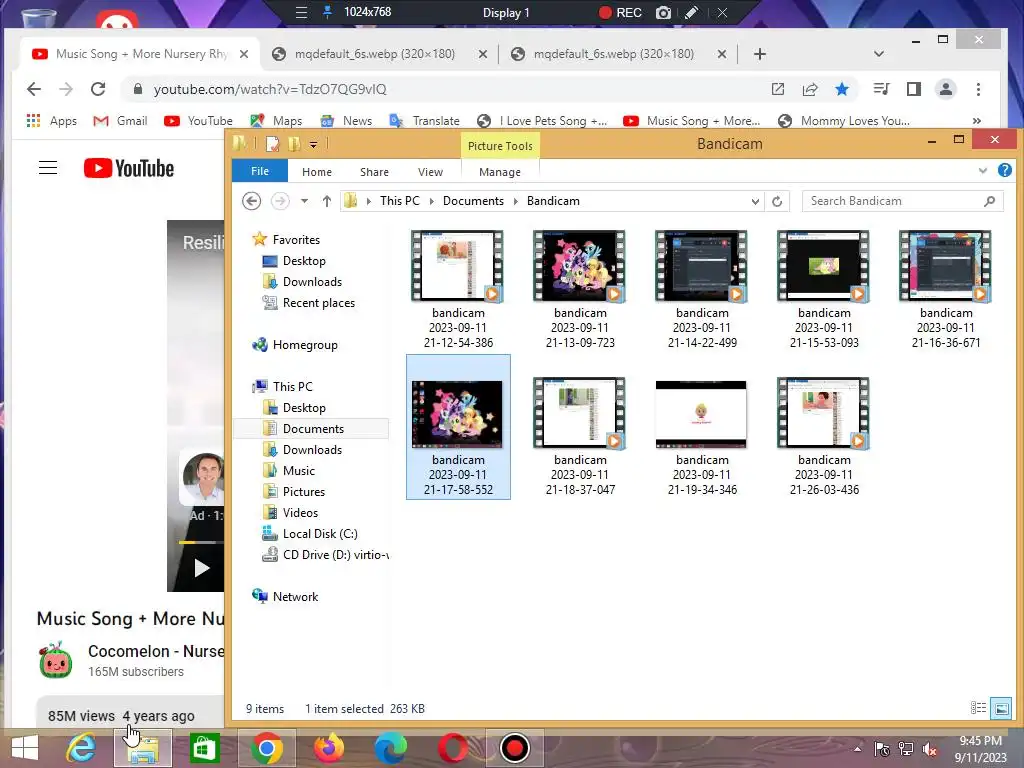The height and width of the screenshot is (768, 1024).
Task: Open the I Love Pets Song bookmark
Action: tap(543, 121)
